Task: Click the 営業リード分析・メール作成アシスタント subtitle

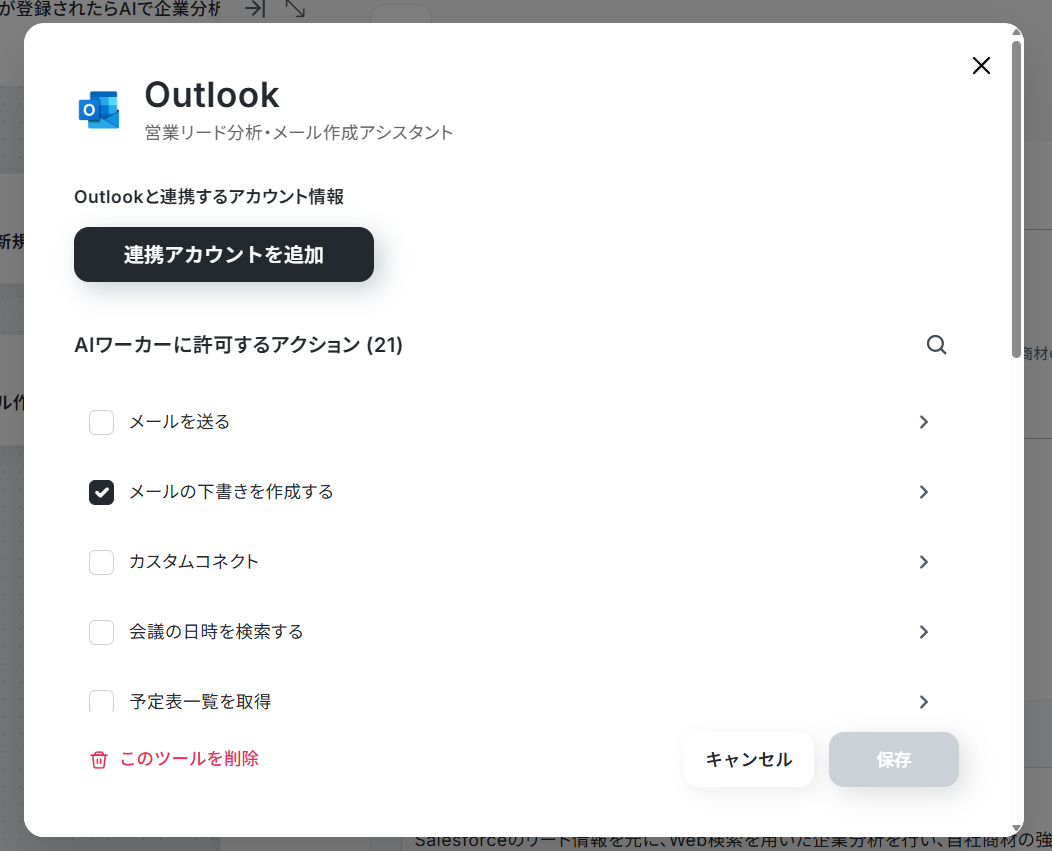Action: coord(299,133)
